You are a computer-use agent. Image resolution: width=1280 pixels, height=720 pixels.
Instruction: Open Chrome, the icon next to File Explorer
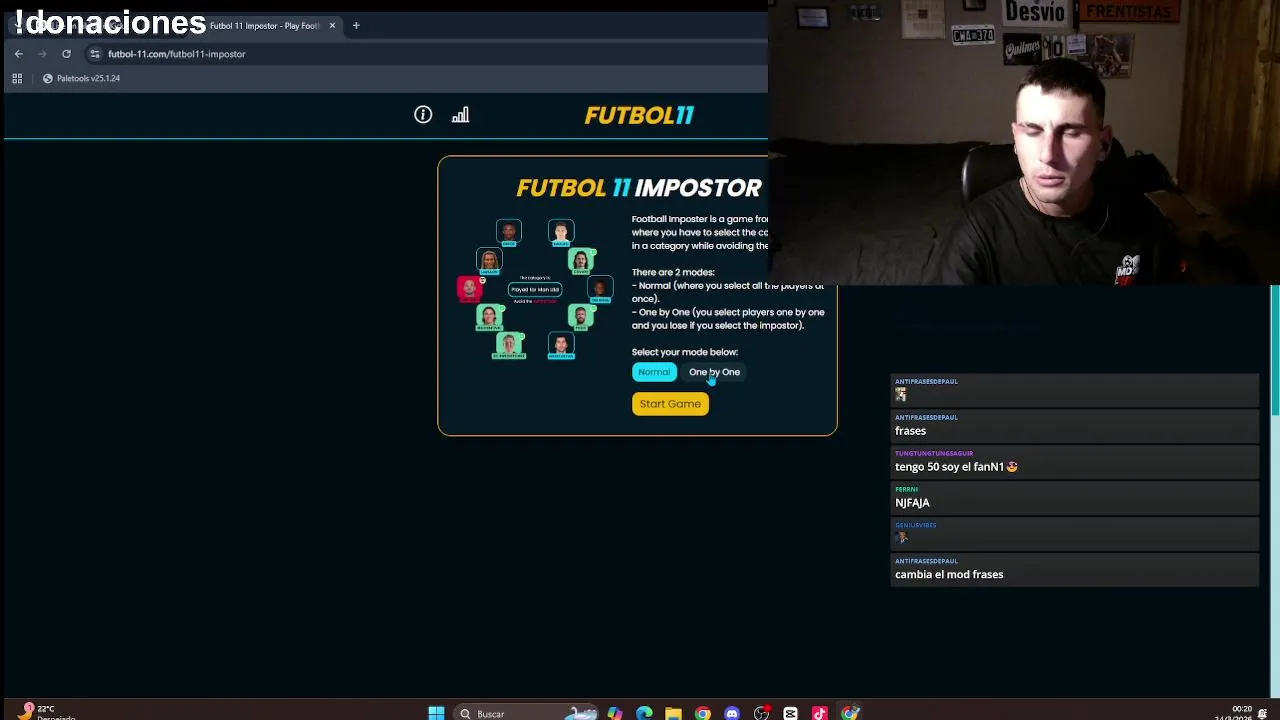coord(703,713)
